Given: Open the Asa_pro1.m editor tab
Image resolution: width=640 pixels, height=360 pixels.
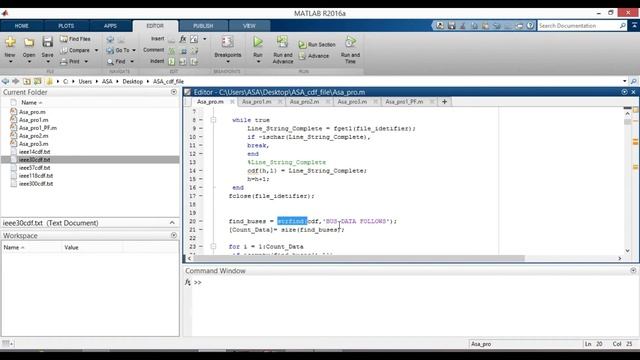Looking at the screenshot, I should [256, 102].
